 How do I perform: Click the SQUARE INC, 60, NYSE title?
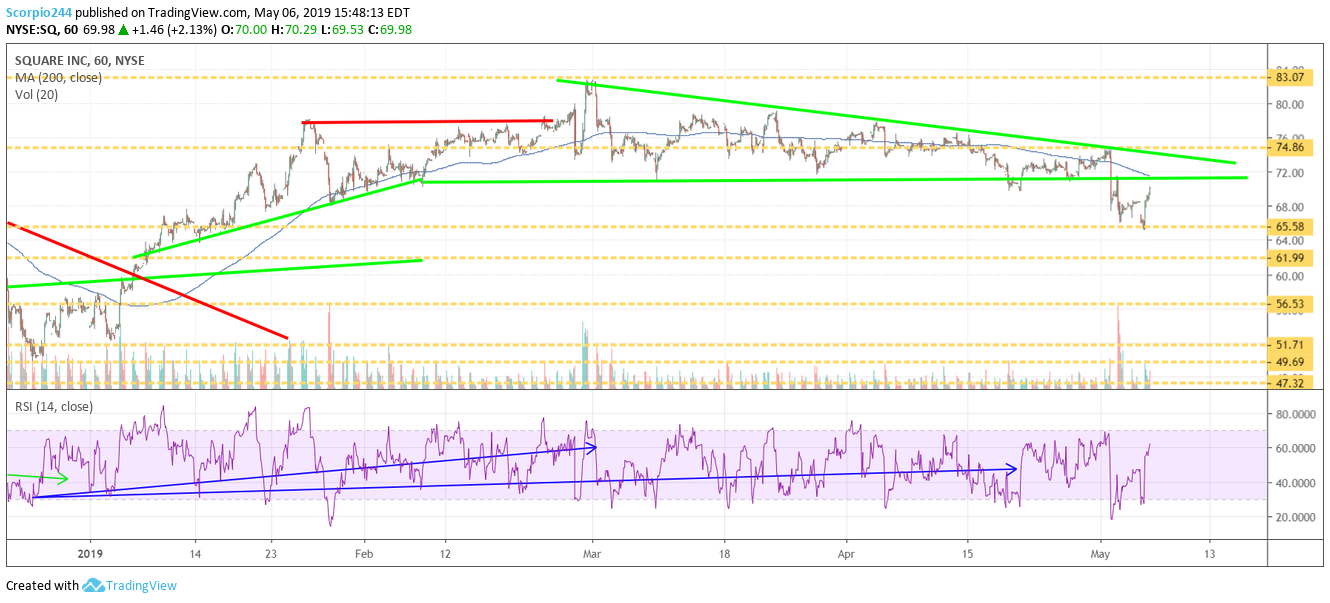click(x=79, y=61)
